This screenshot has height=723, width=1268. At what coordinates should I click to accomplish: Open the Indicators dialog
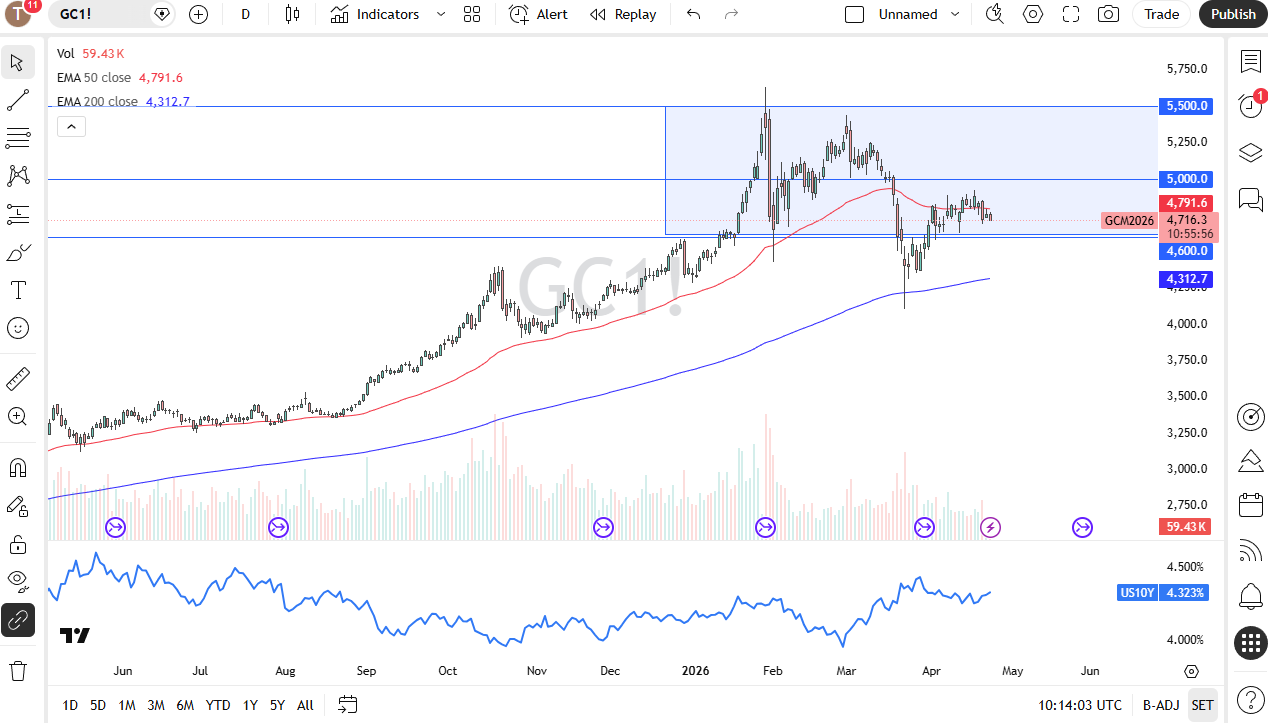point(375,14)
